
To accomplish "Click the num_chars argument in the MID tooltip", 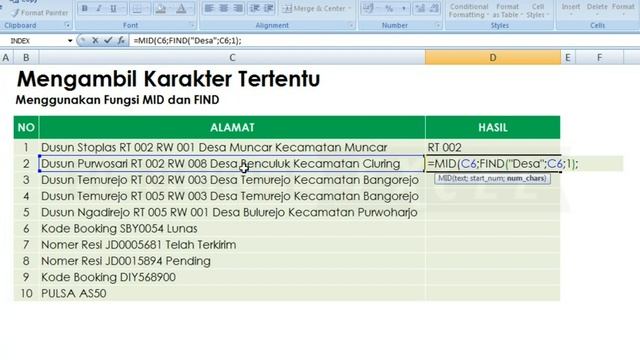I will click(x=526, y=178).
